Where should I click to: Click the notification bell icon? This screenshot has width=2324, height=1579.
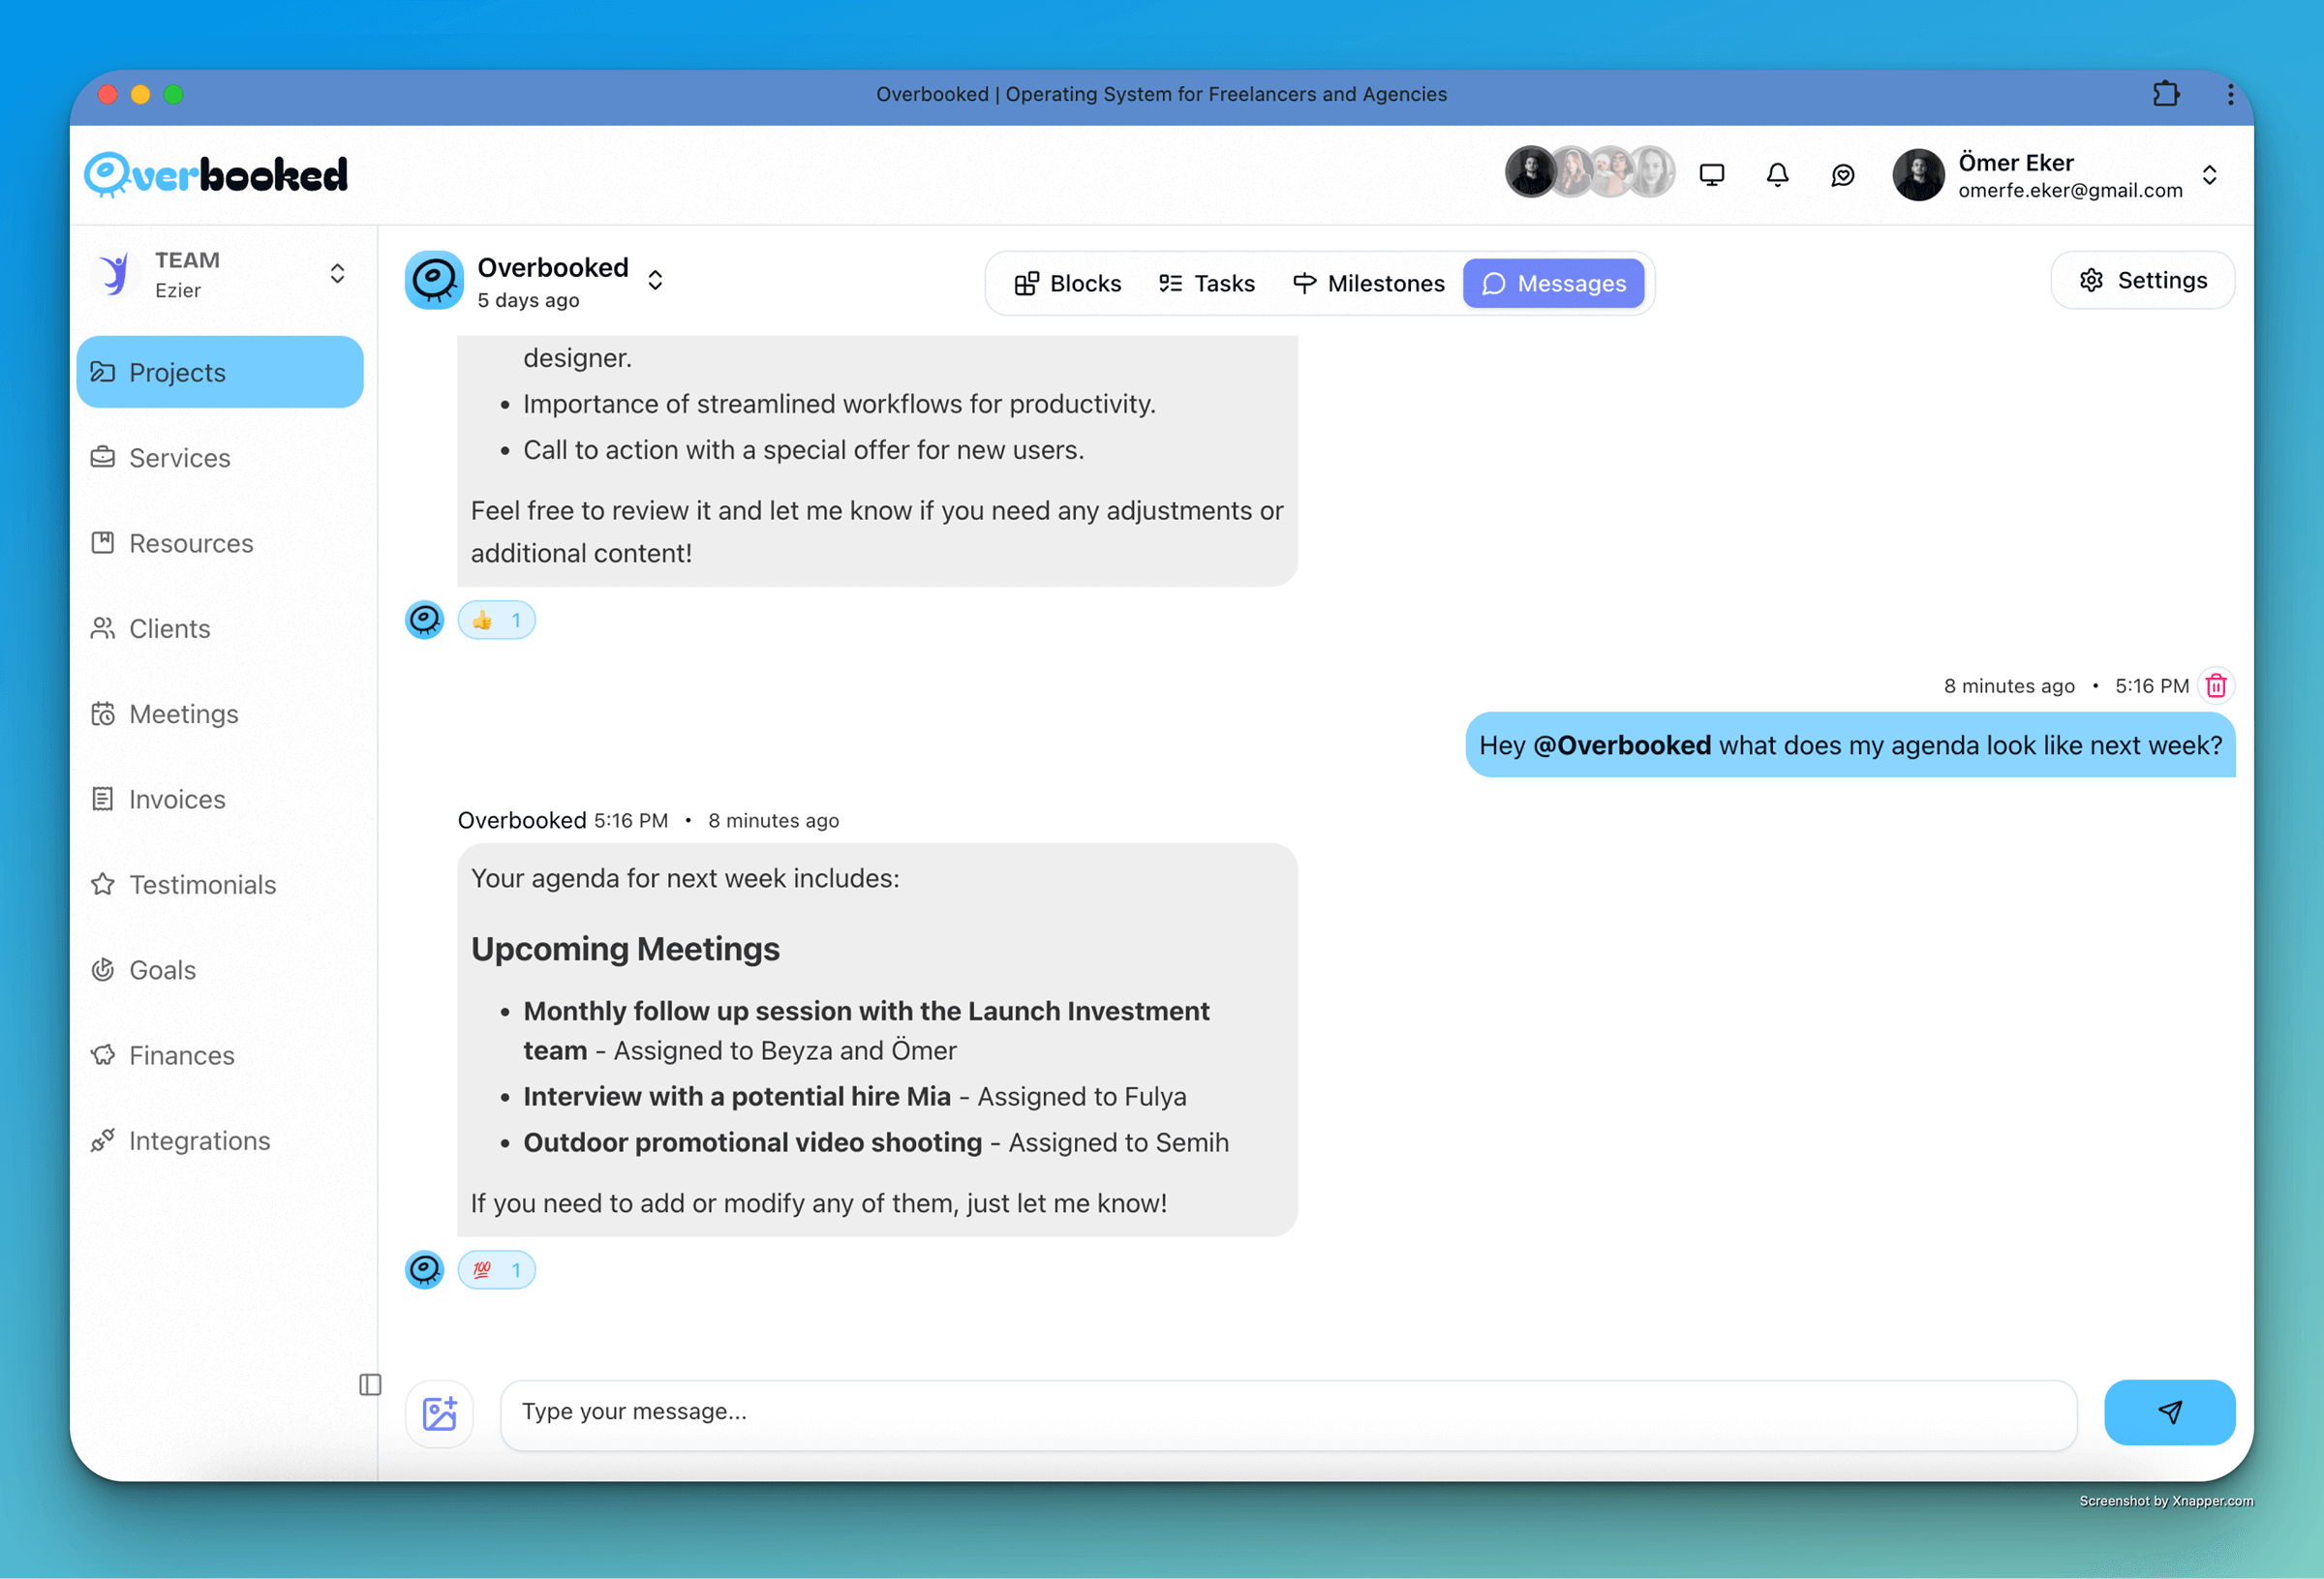coord(1777,175)
